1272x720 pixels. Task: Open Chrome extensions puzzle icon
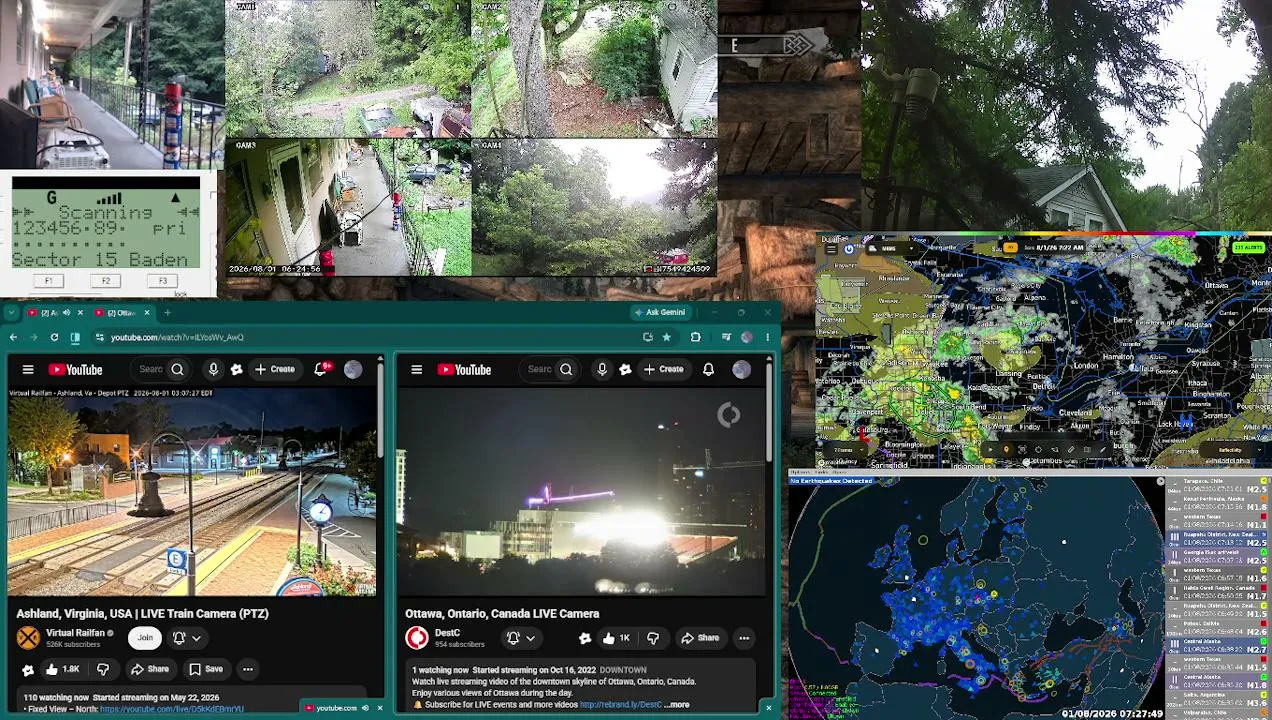(695, 338)
